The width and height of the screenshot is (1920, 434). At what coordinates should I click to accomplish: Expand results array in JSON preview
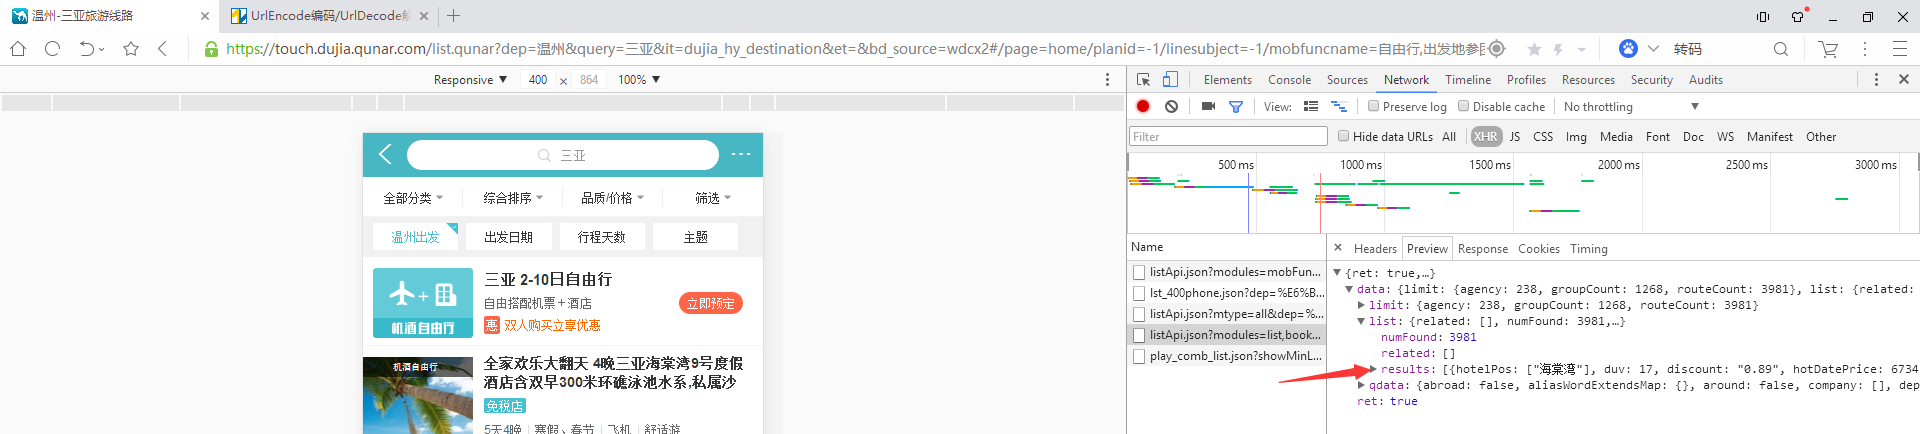(x=1373, y=369)
